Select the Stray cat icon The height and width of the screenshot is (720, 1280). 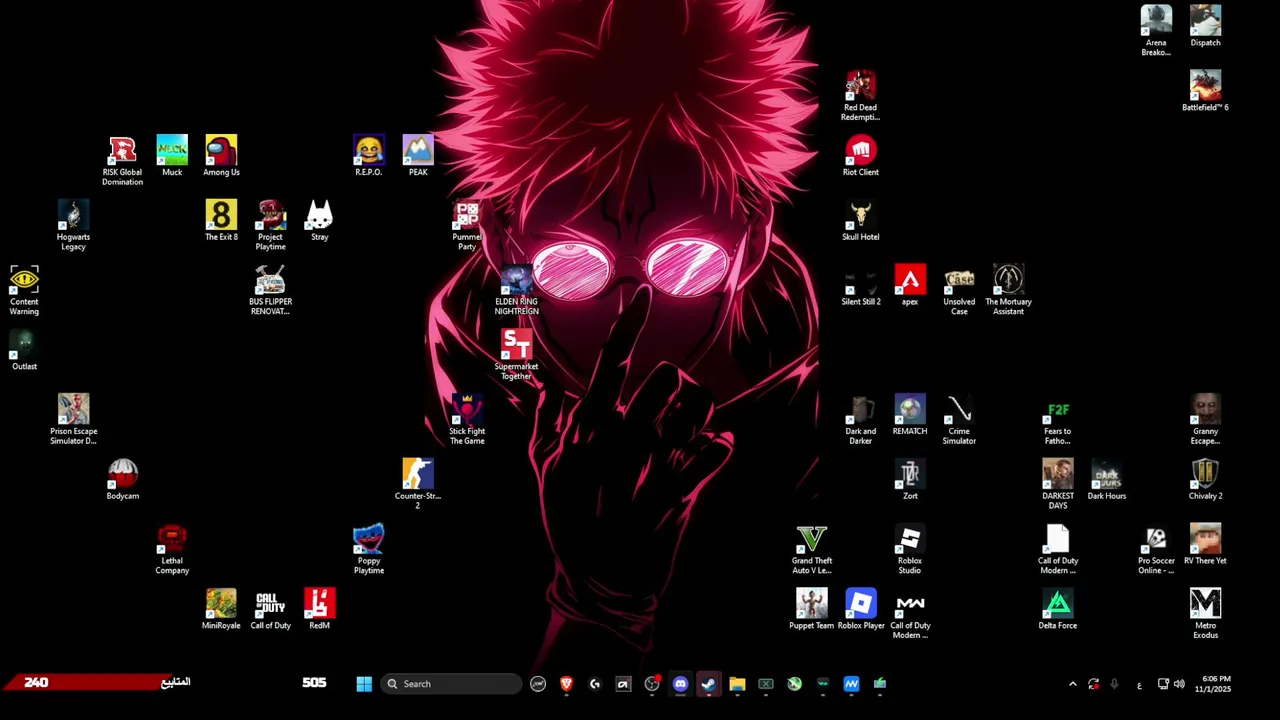(x=319, y=221)
